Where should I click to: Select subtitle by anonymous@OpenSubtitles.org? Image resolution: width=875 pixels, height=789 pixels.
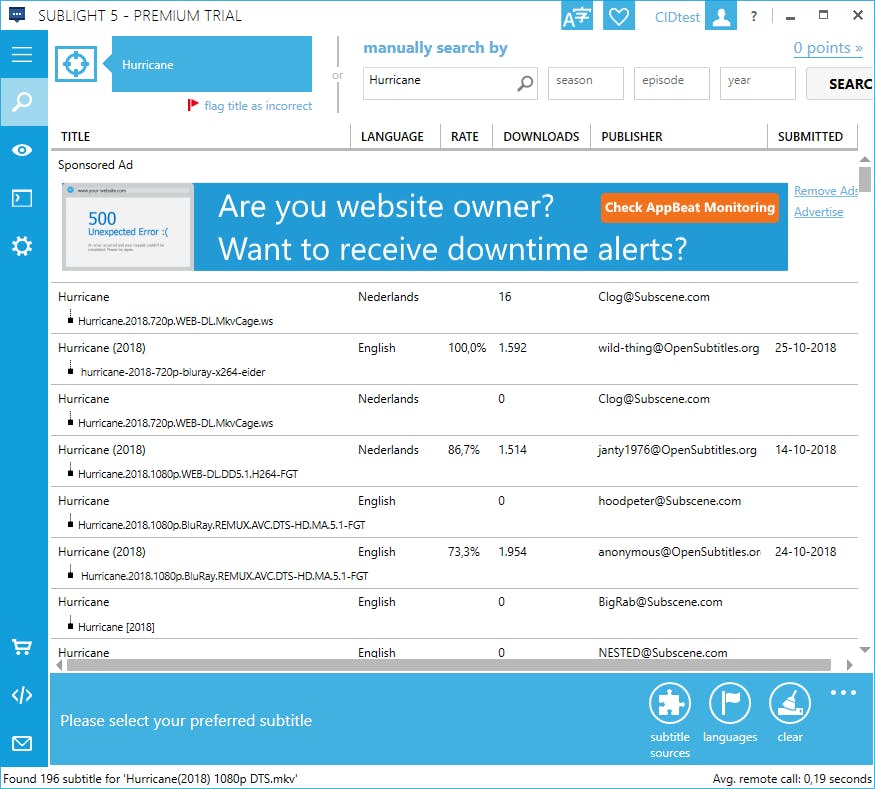coord(679,552)
